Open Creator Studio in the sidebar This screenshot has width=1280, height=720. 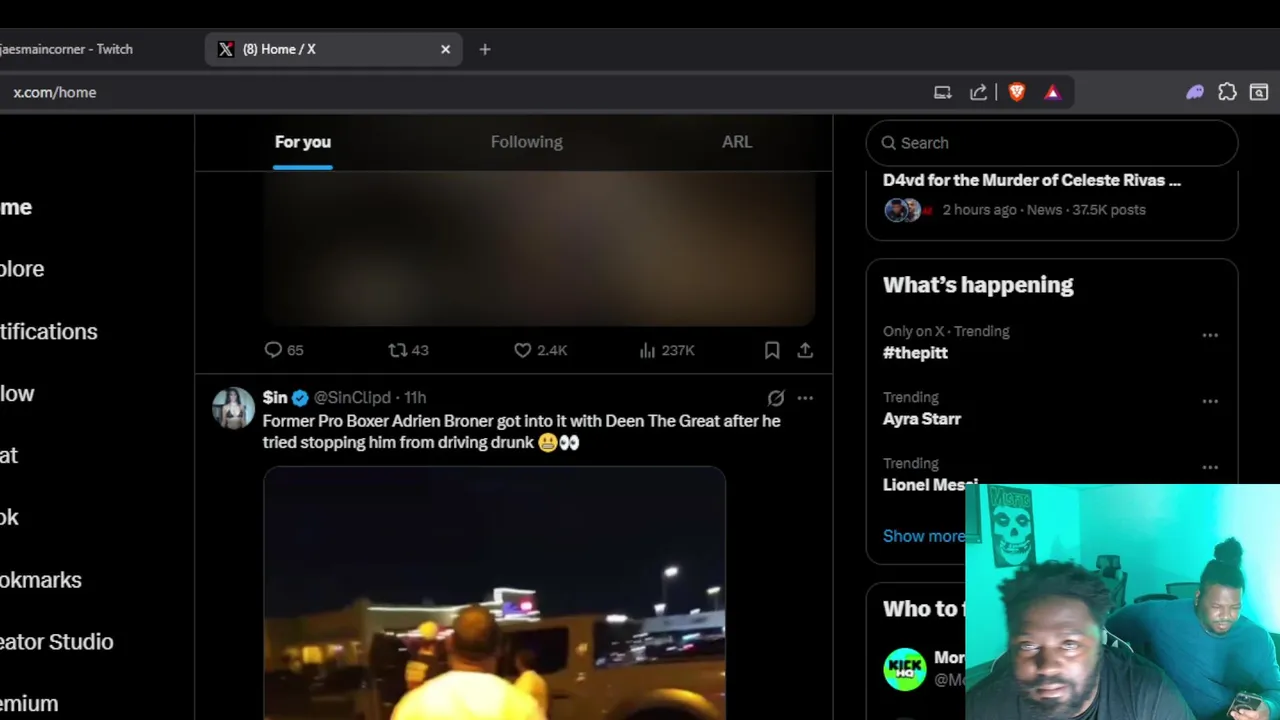(x=56, y=642)
